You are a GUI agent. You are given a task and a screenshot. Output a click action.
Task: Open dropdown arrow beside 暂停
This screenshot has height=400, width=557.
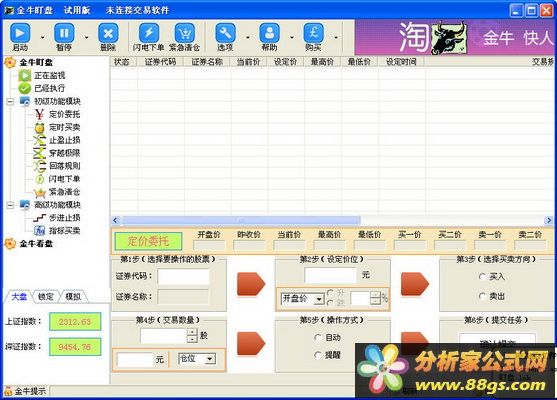point(87,37)
